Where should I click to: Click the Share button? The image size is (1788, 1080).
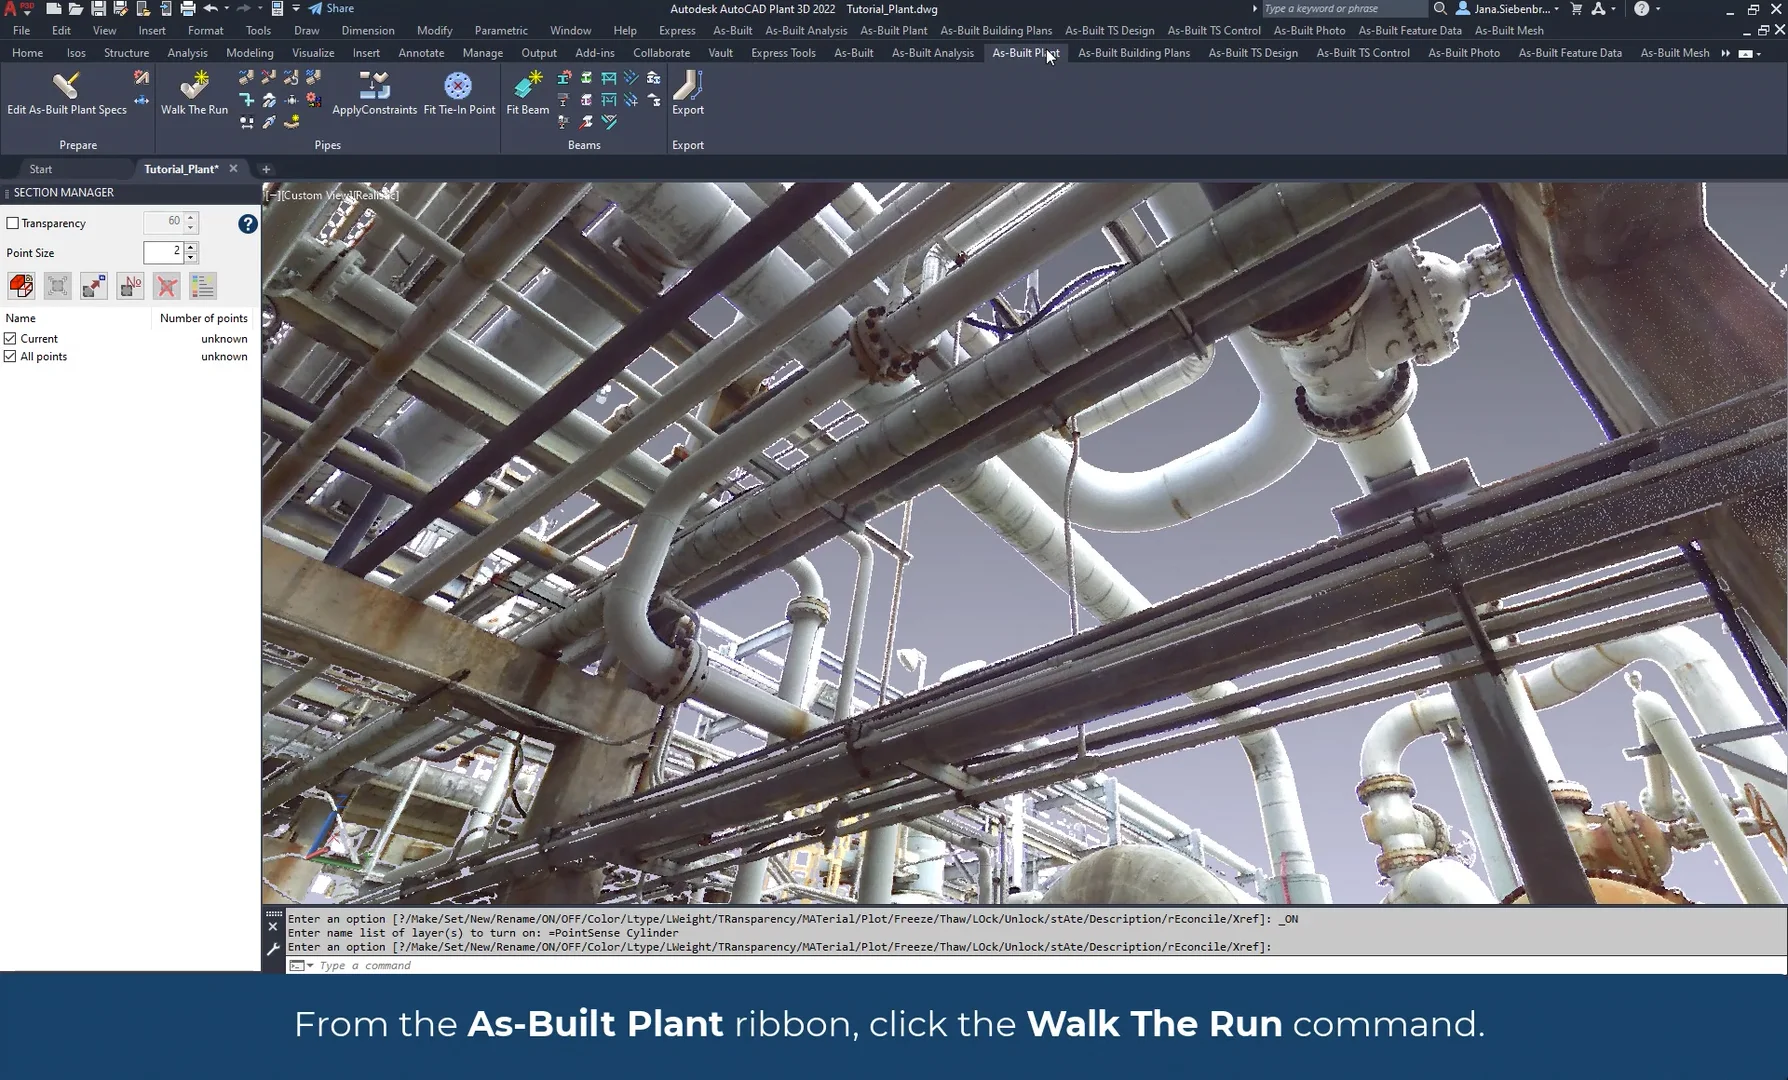(331, 9)
